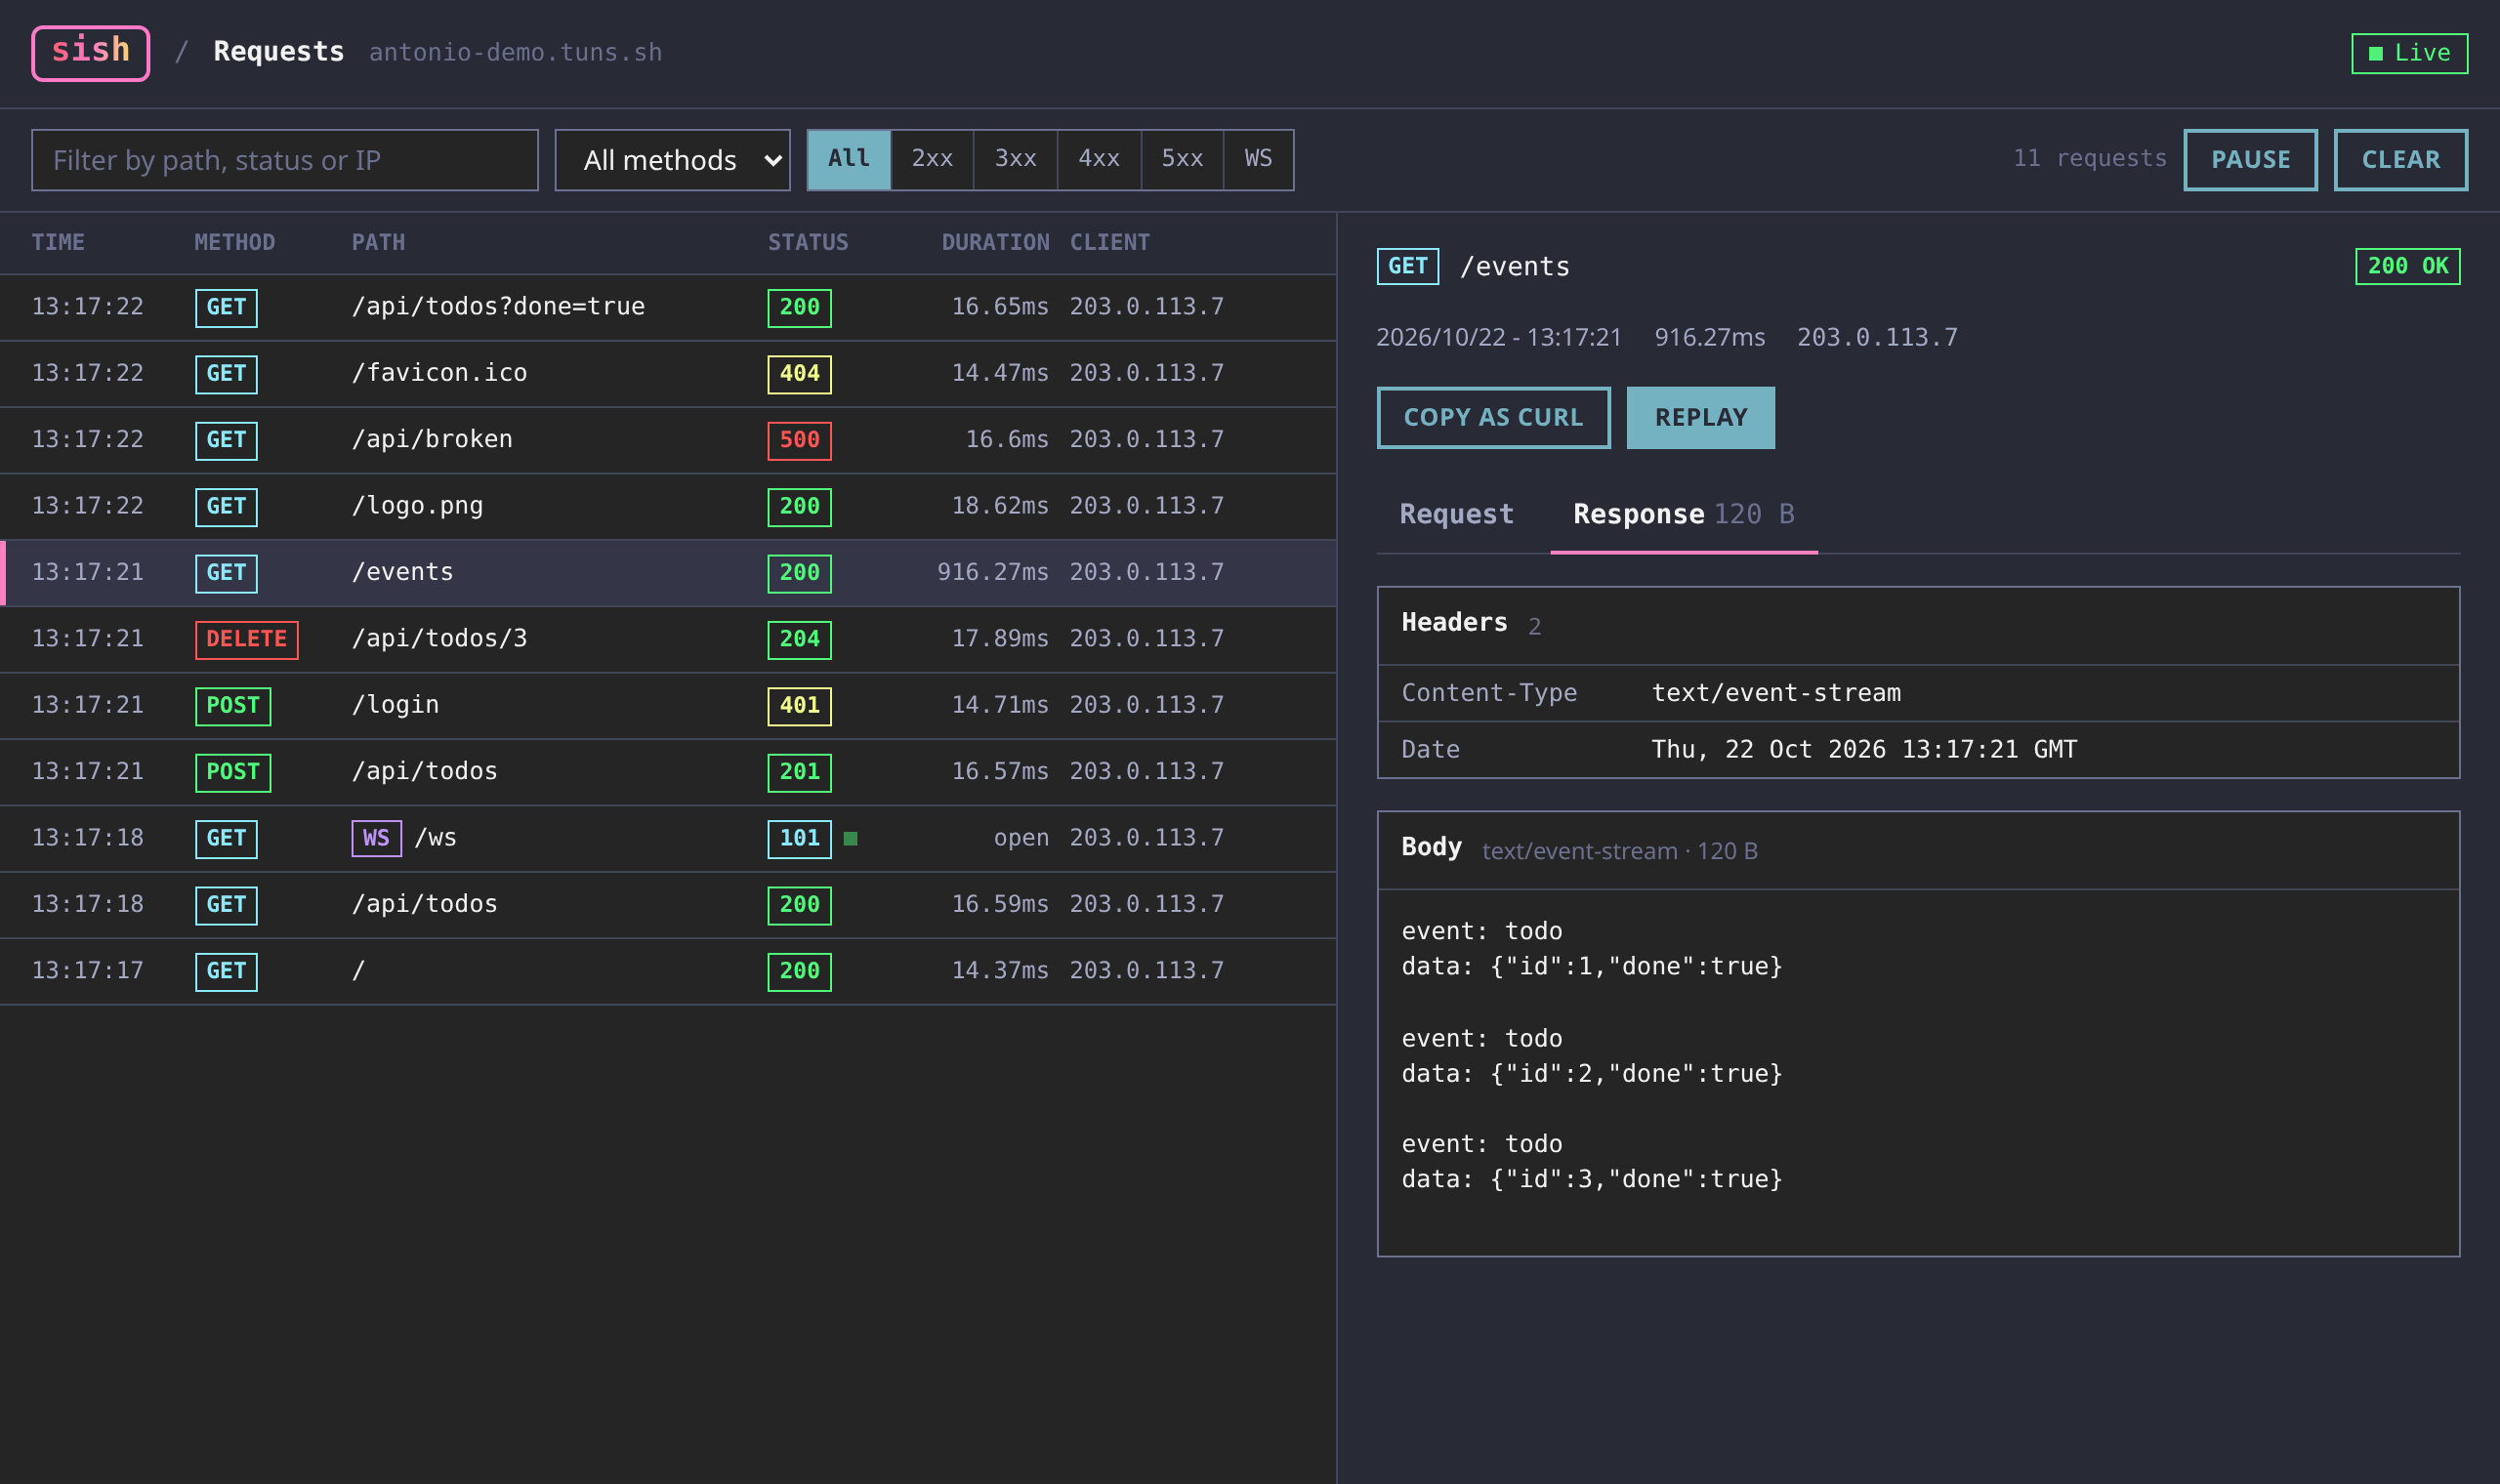This screenshot has height=1484, width=2500.
Task: Click the sish logo
Action: point(90,53)
